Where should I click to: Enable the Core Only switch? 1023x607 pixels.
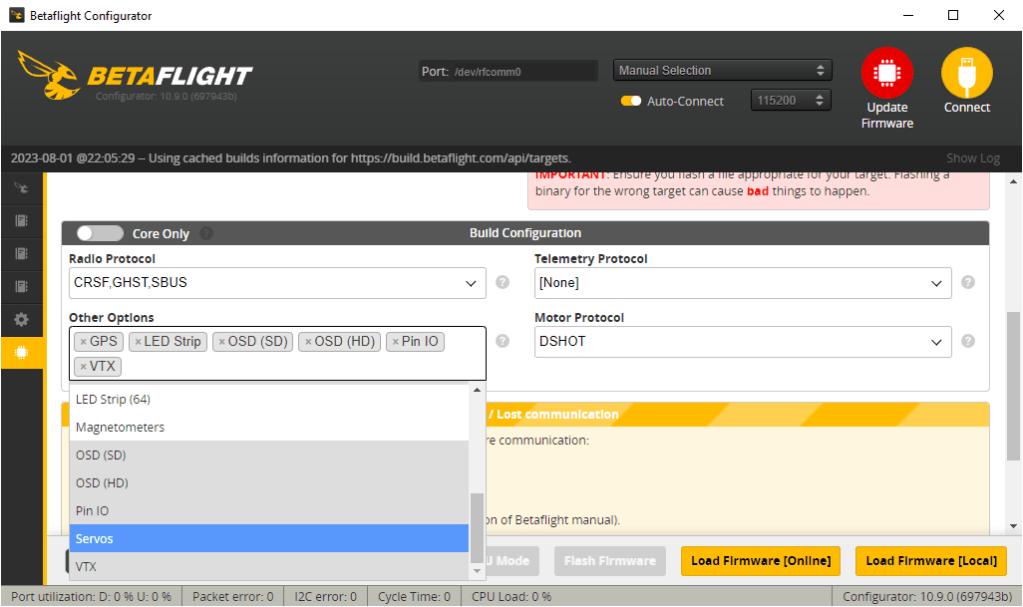click(x=99, y=233)
